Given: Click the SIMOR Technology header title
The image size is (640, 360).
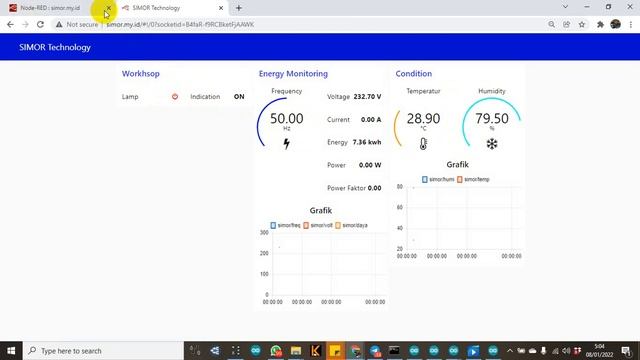Looking at the screenshot, I should pyautogui.click(x=55, y=47).
